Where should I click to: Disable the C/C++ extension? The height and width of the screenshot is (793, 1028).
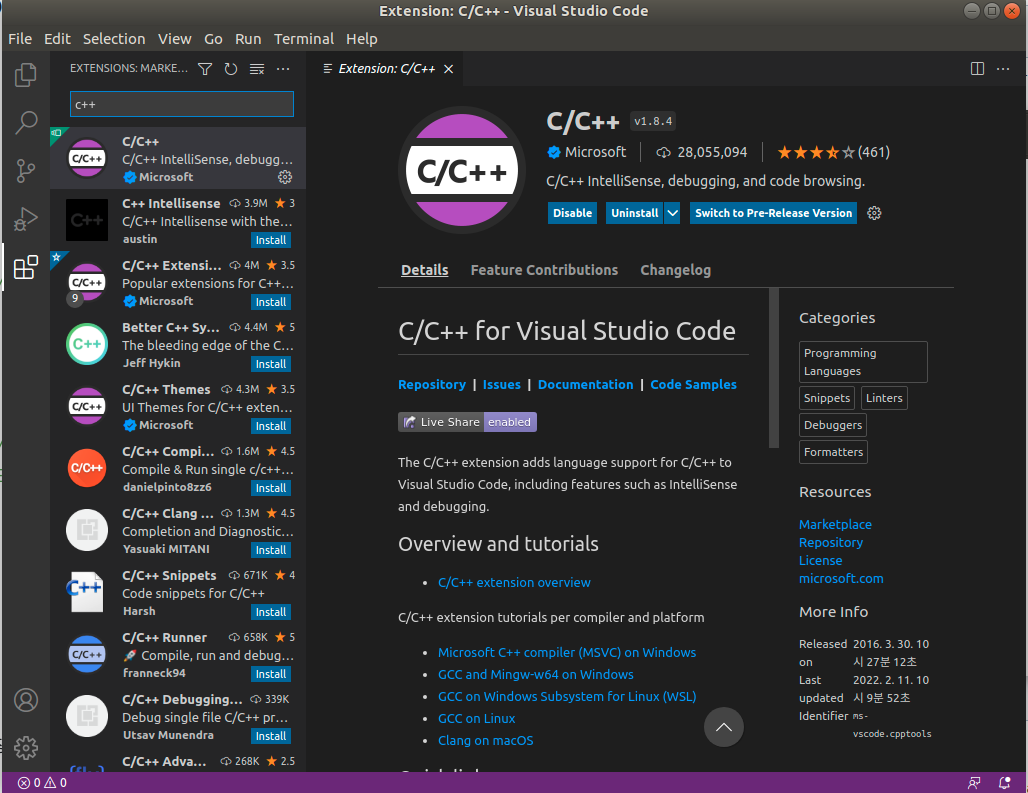tap(572, 213)
